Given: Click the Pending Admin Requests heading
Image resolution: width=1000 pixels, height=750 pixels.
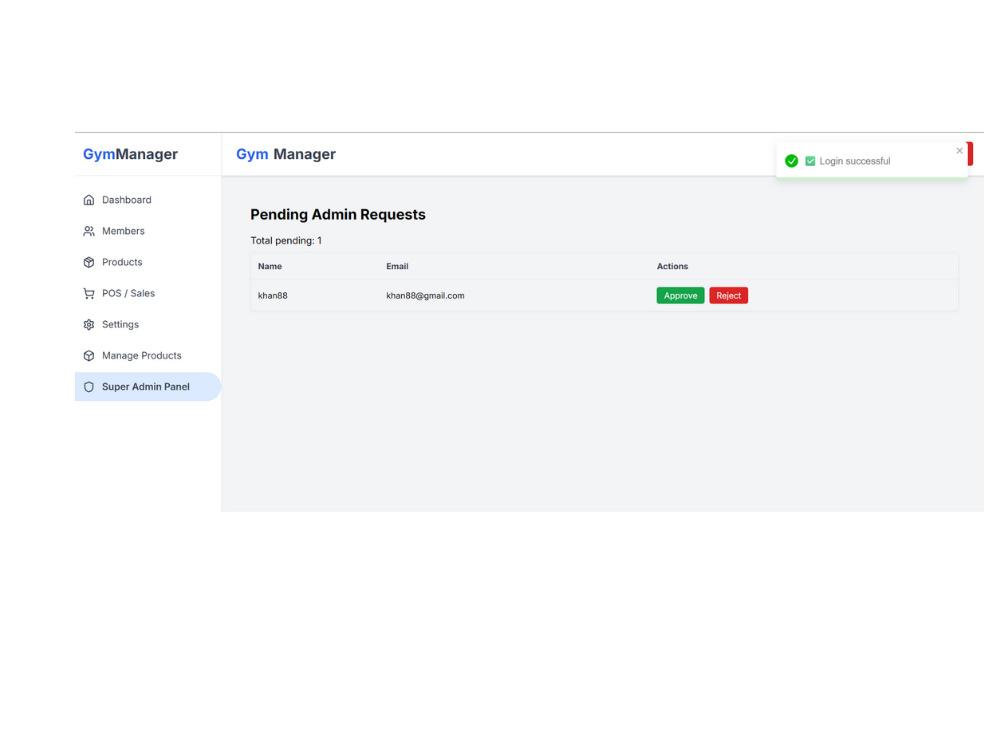Looking at the screenshot, I should [337, 214].
